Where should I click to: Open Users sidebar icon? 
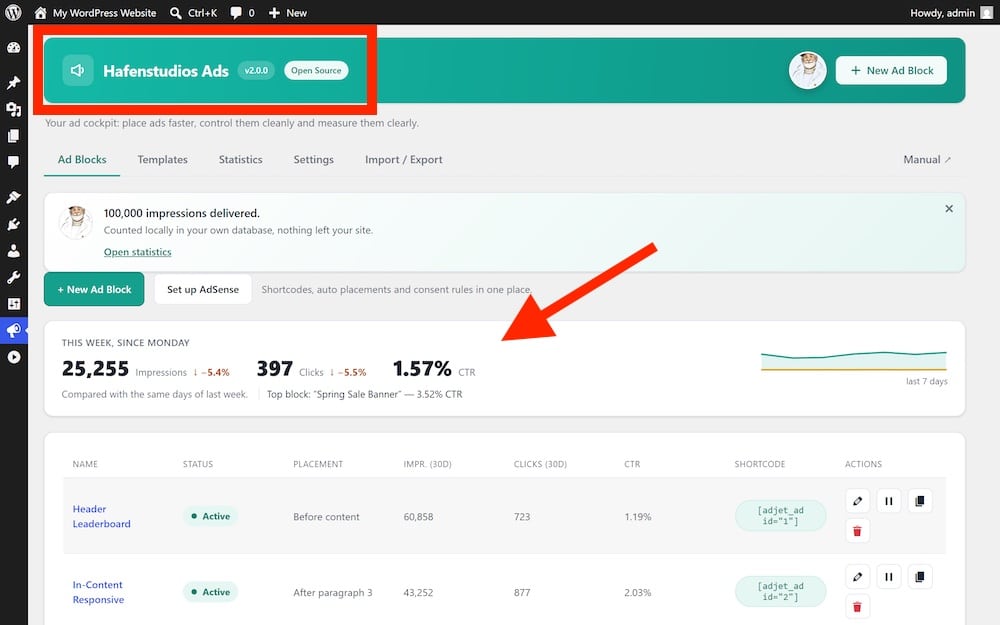click(x=13, y=251)
